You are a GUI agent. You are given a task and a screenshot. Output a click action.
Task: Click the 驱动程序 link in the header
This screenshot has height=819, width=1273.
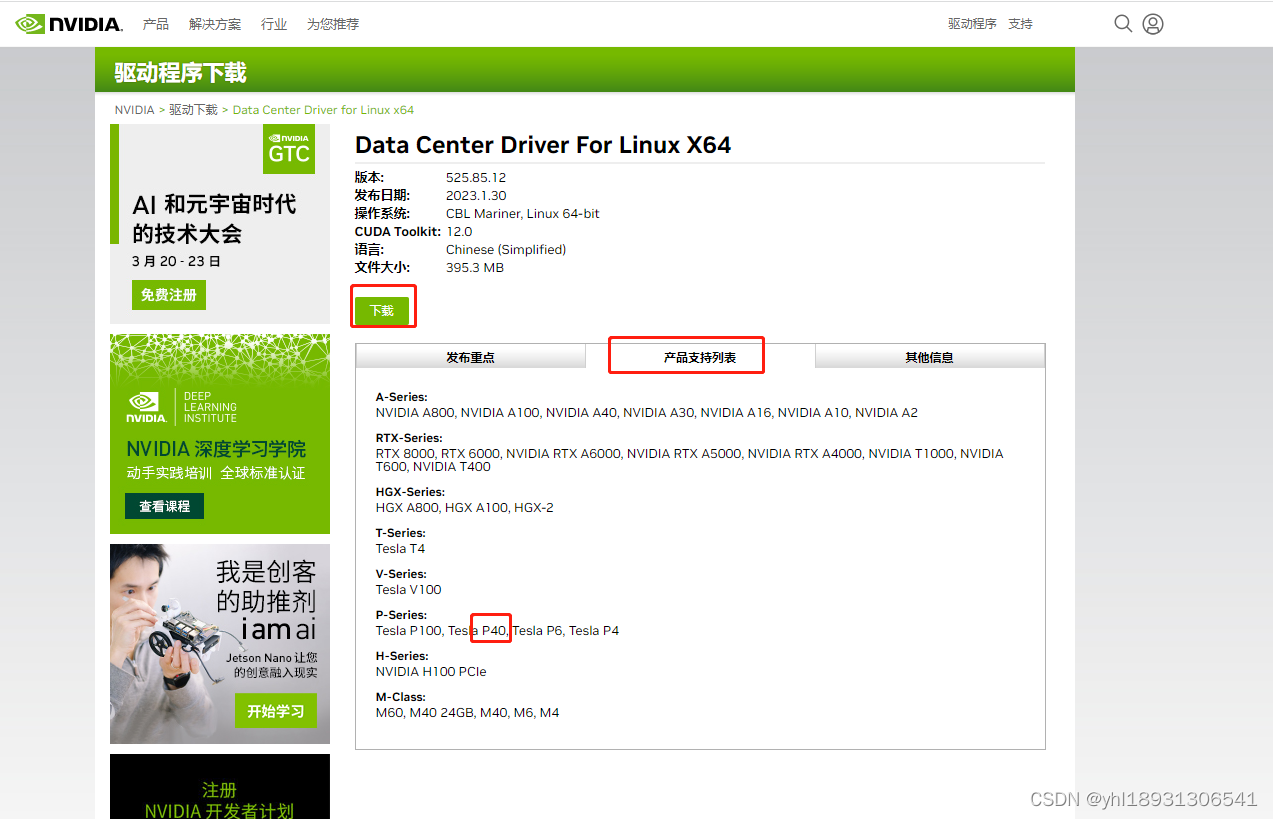[x=971, y=23]
